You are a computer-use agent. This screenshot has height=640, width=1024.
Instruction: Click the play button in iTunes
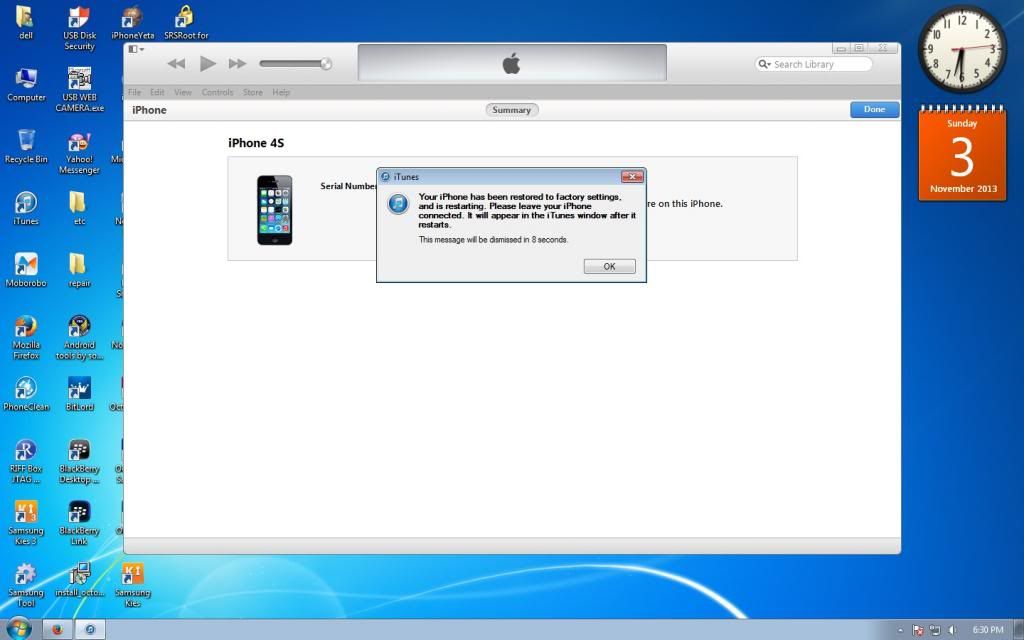pyautogui.click(x=207, y=64)
